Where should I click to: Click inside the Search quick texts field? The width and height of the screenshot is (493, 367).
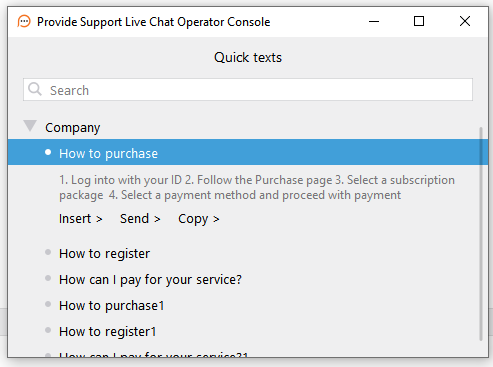click(248, 90)
